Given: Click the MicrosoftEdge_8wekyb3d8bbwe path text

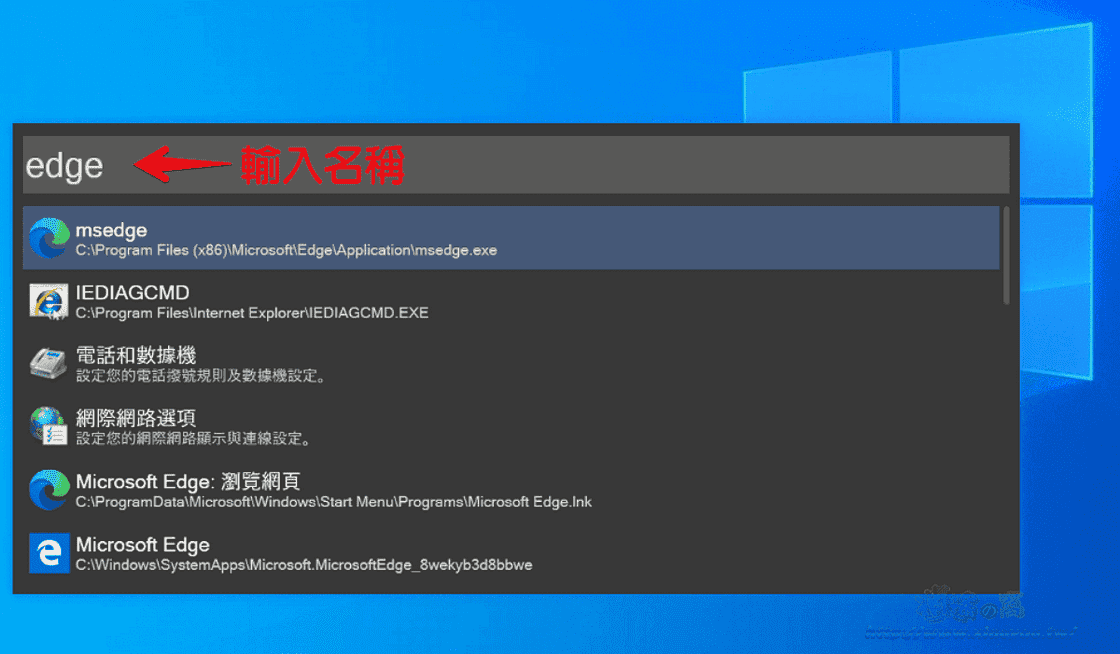Looking at the screenshot, I should 304,565.
